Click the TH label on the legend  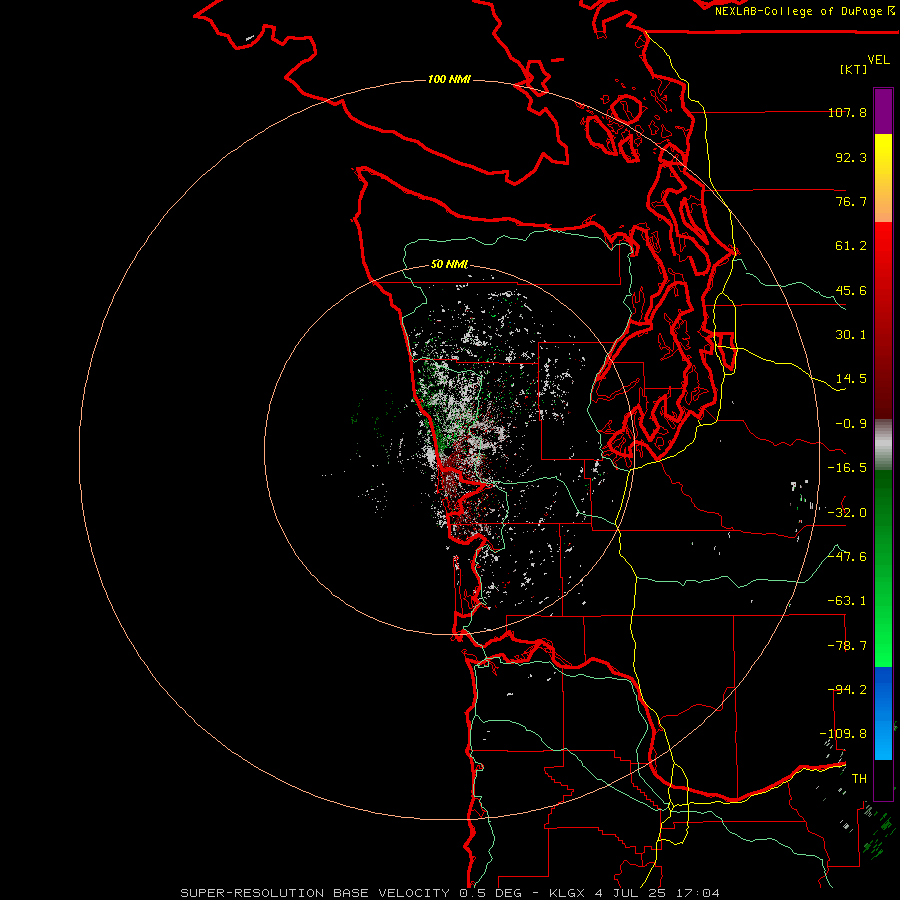click(859, 779)
